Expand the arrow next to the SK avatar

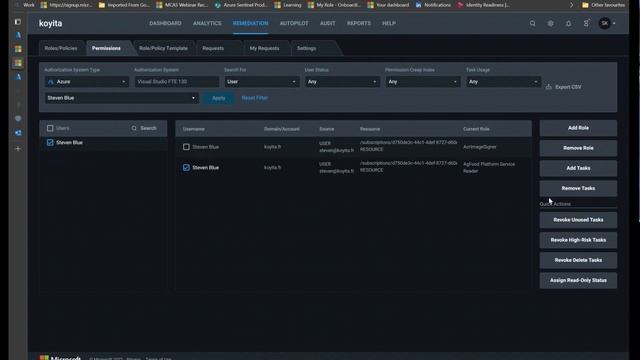(614, 24)
